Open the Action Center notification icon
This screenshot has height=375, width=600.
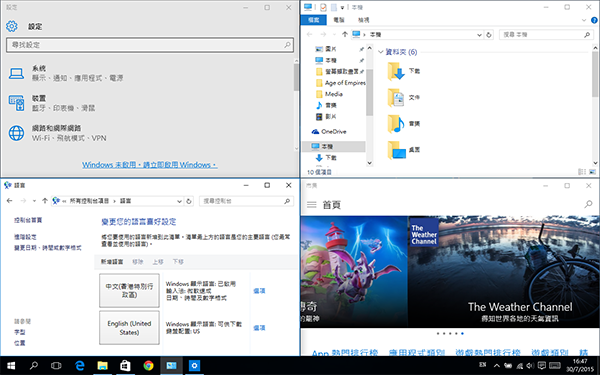(541, 365)
